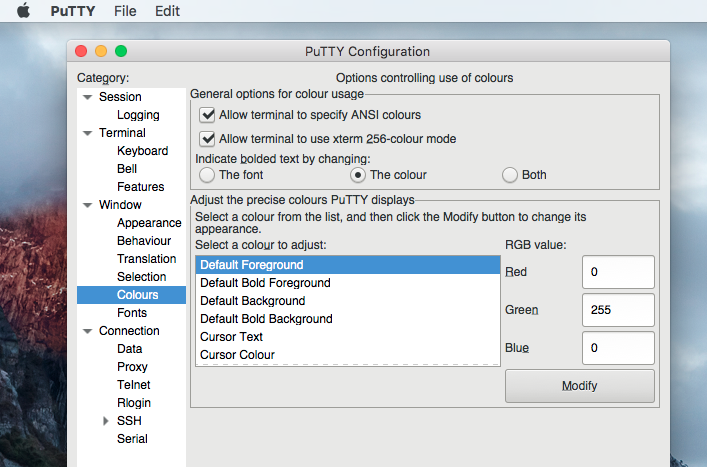Screen dimensions: 707x467
Task: Select 'The font' radio option
Action: click(207, 175)
